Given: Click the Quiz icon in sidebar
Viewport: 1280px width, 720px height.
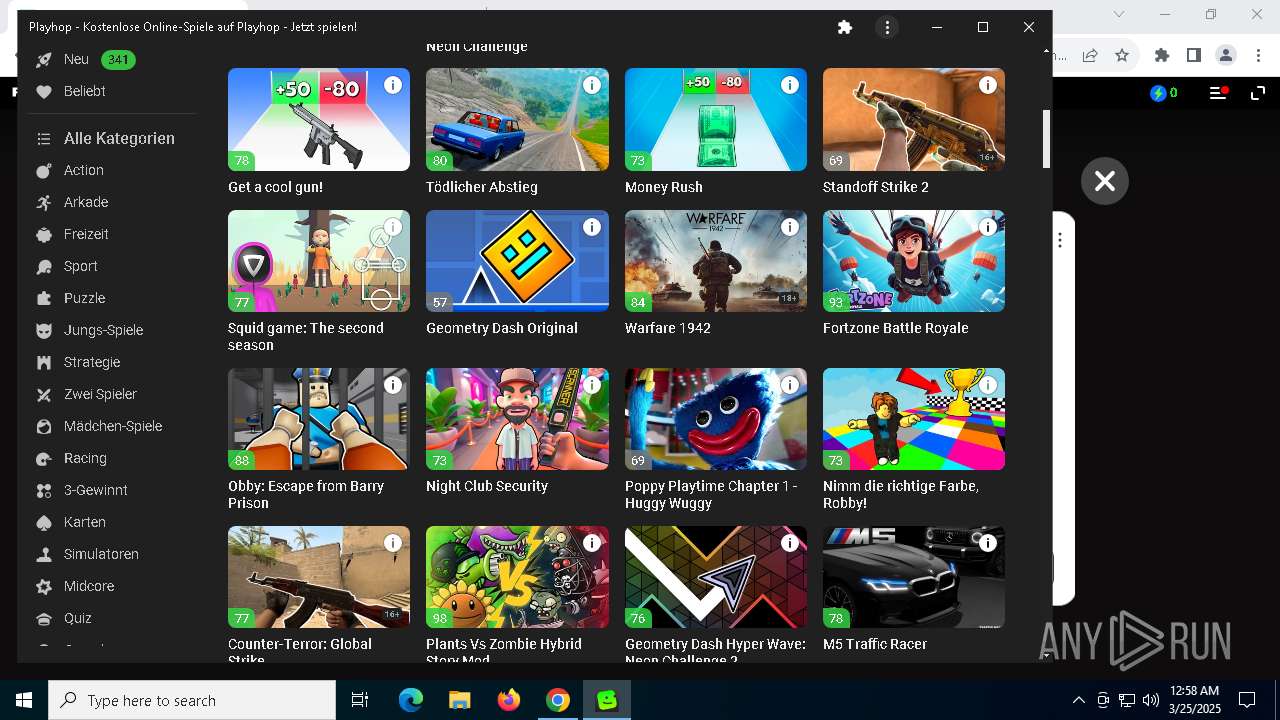Looking at the screenshot, I should pos(44,619).
